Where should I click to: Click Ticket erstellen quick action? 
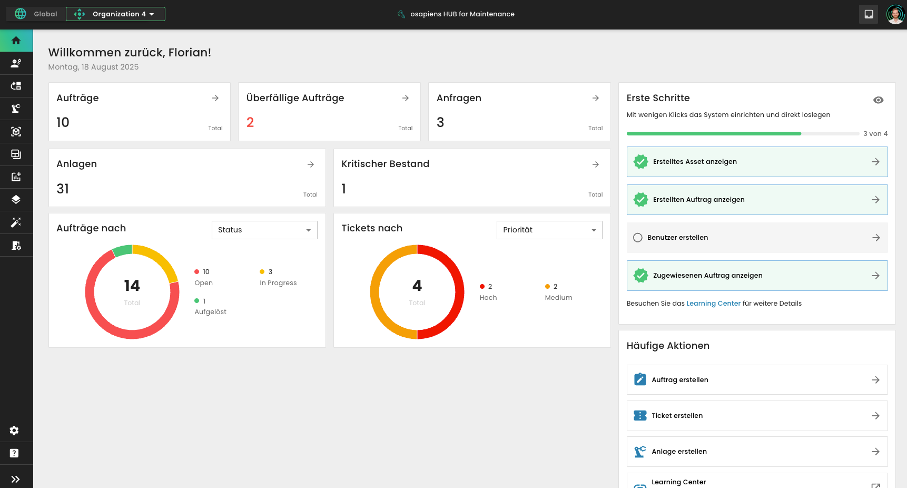(x=757, y=415)
